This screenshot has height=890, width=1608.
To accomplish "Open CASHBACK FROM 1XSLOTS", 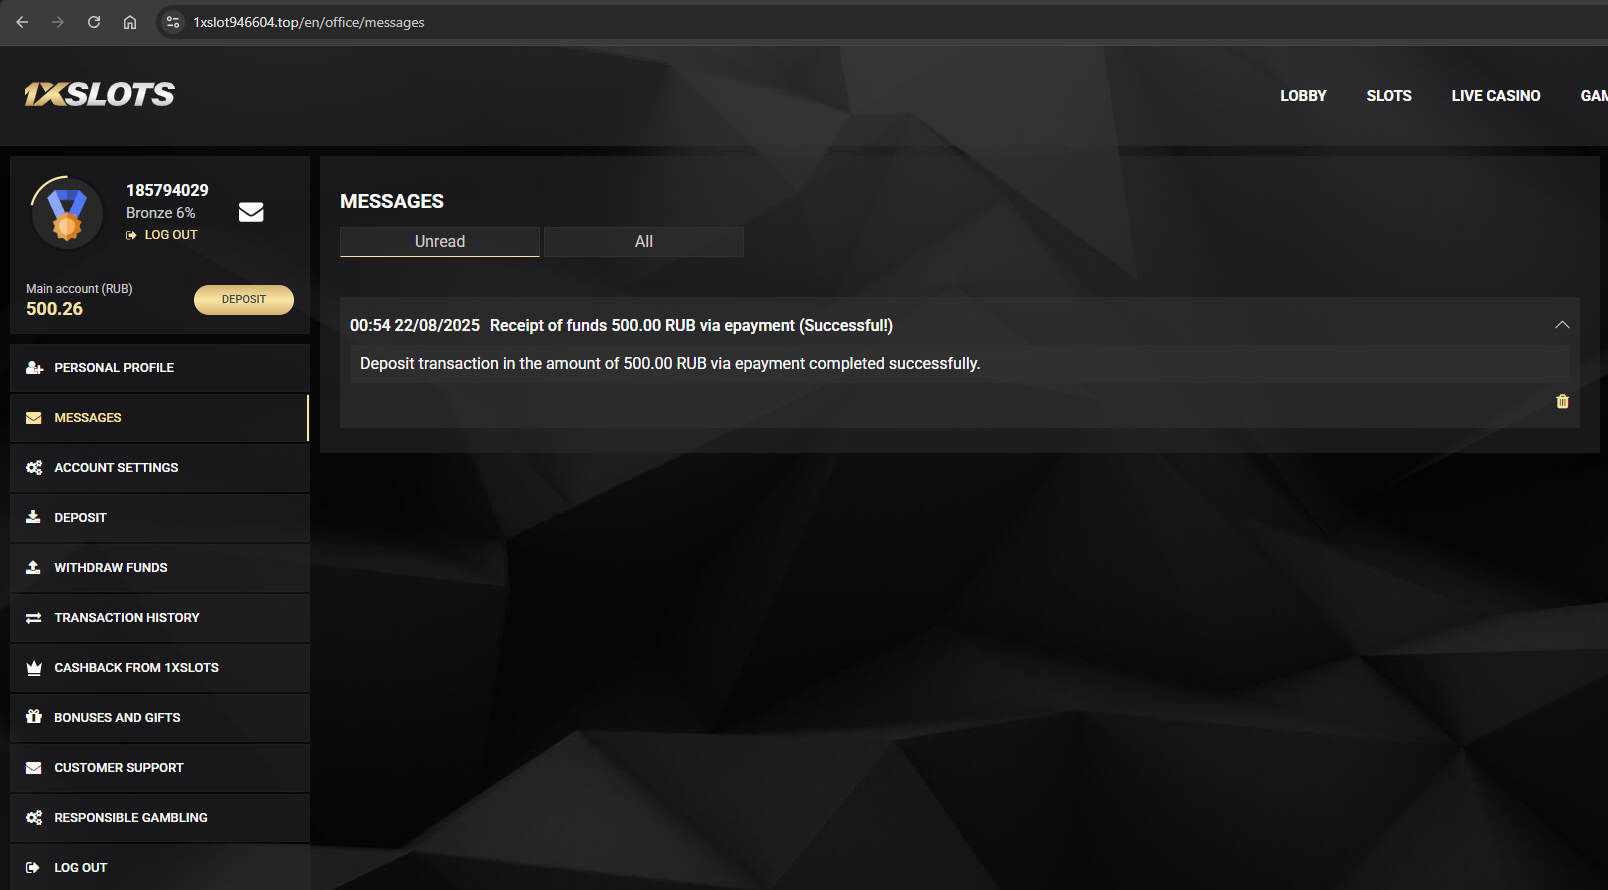I will pyautogui.click(x=160, y=668).
